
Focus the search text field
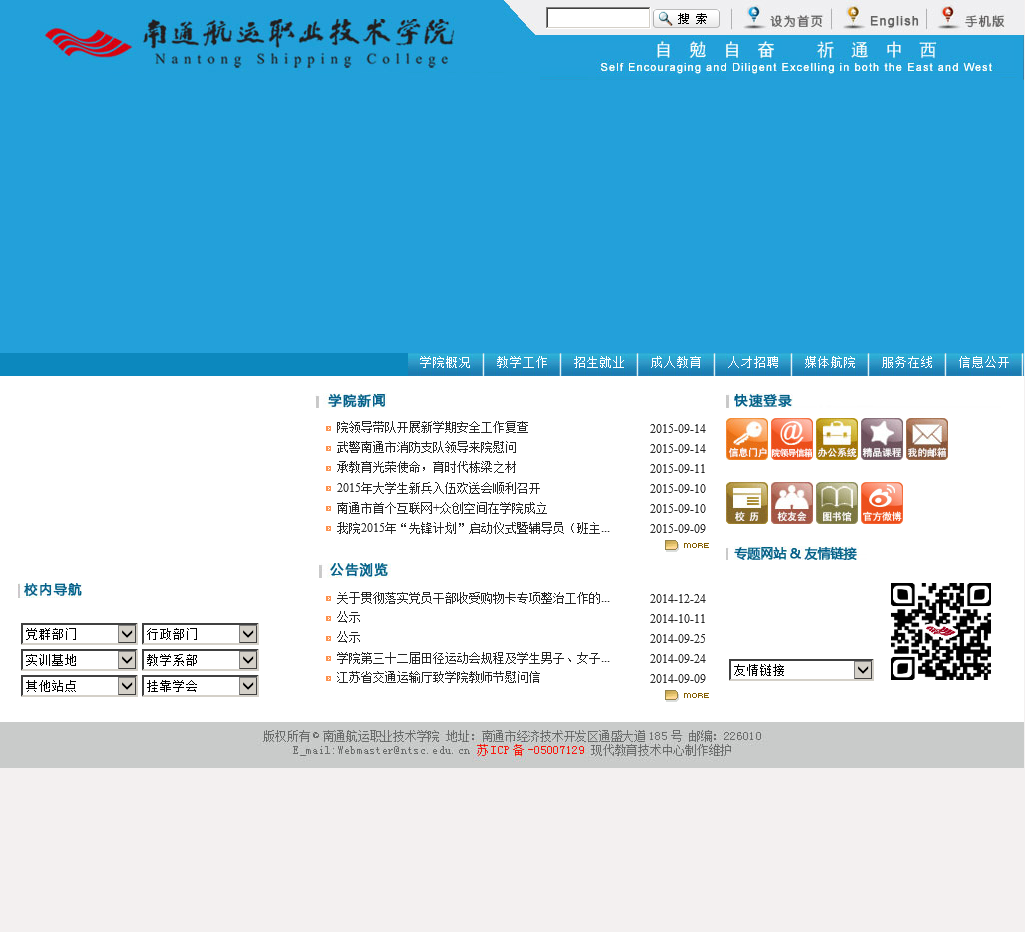click(597, 18)
